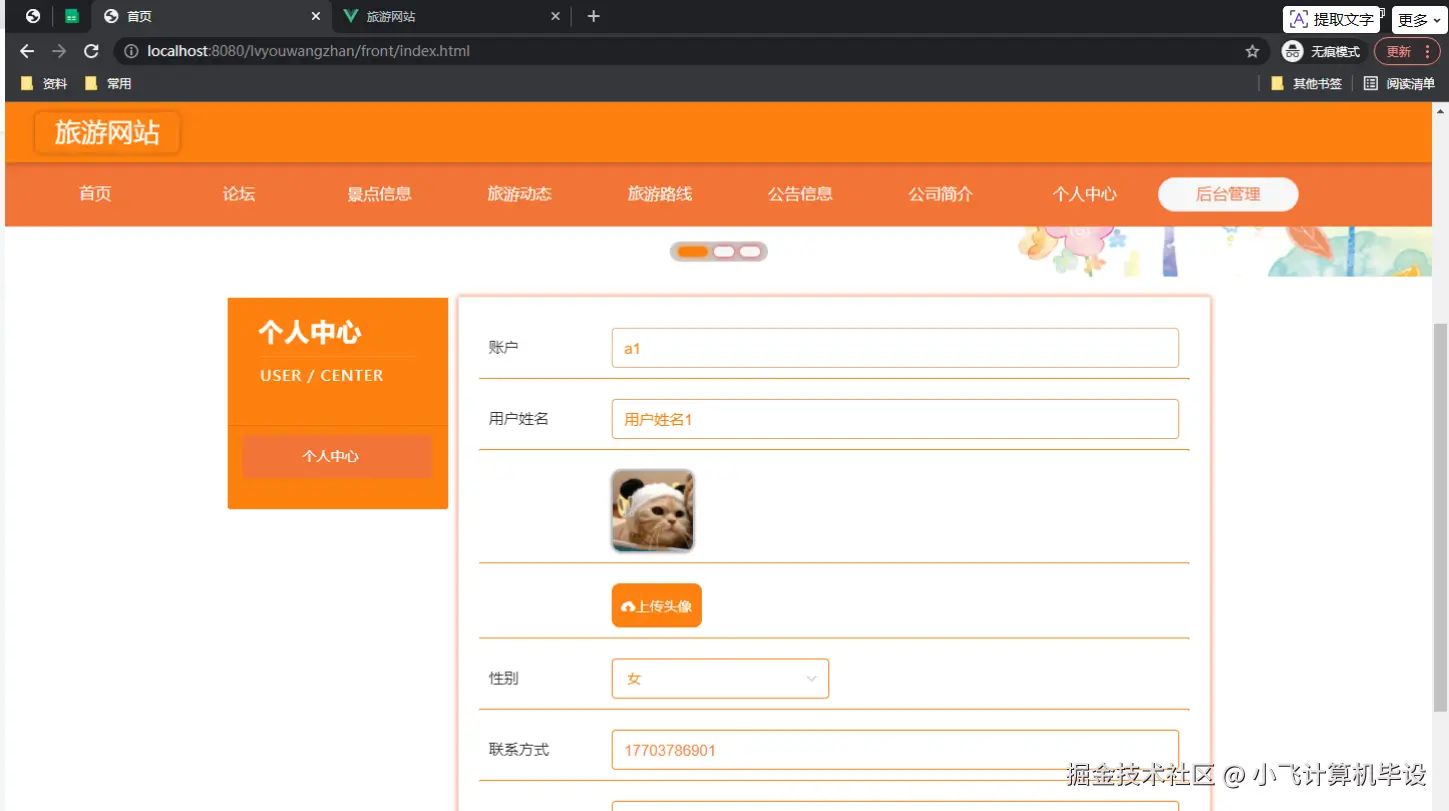Open 论坛 navigation item
This screenshot has width=1449, height=811.
click(x=239, y=194)
